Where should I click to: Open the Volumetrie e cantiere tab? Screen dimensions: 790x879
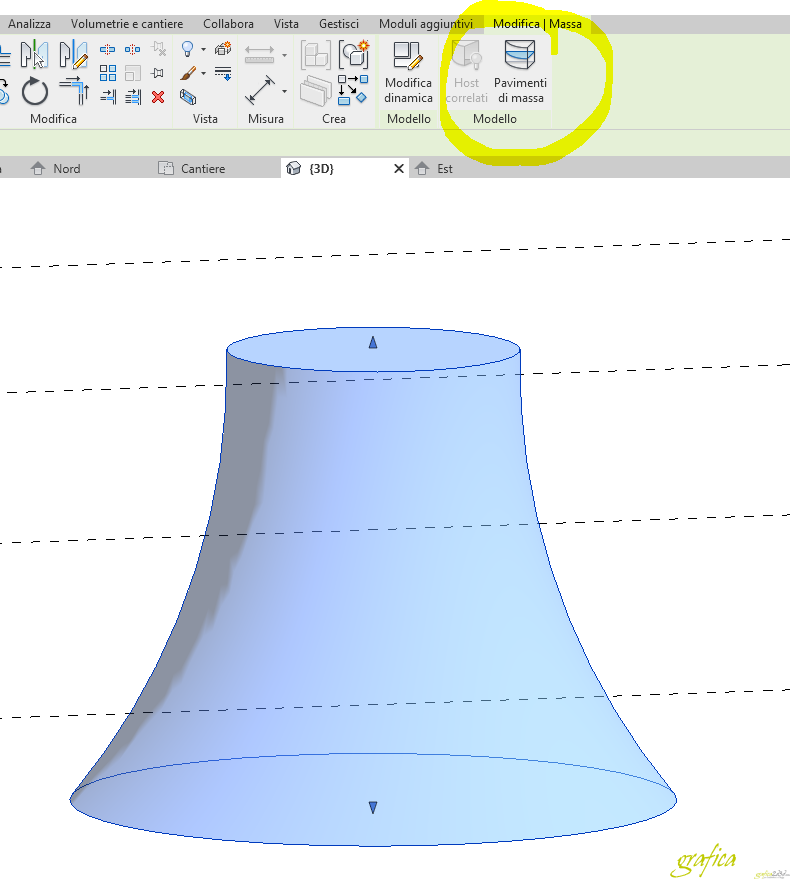[x=127, y=24]
